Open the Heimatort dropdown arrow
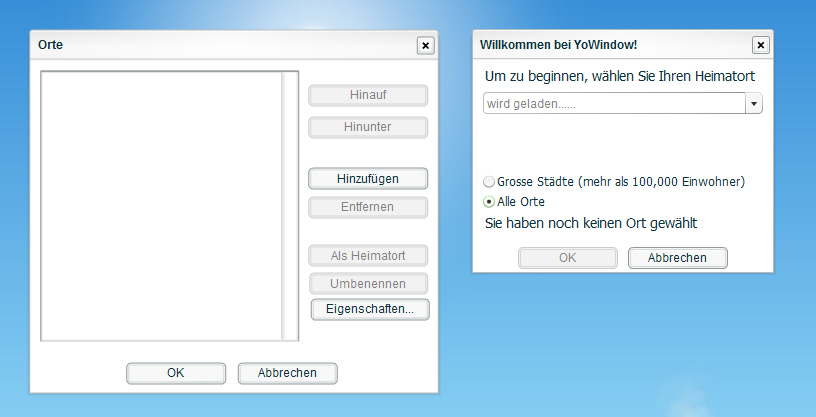 point(754,104)
